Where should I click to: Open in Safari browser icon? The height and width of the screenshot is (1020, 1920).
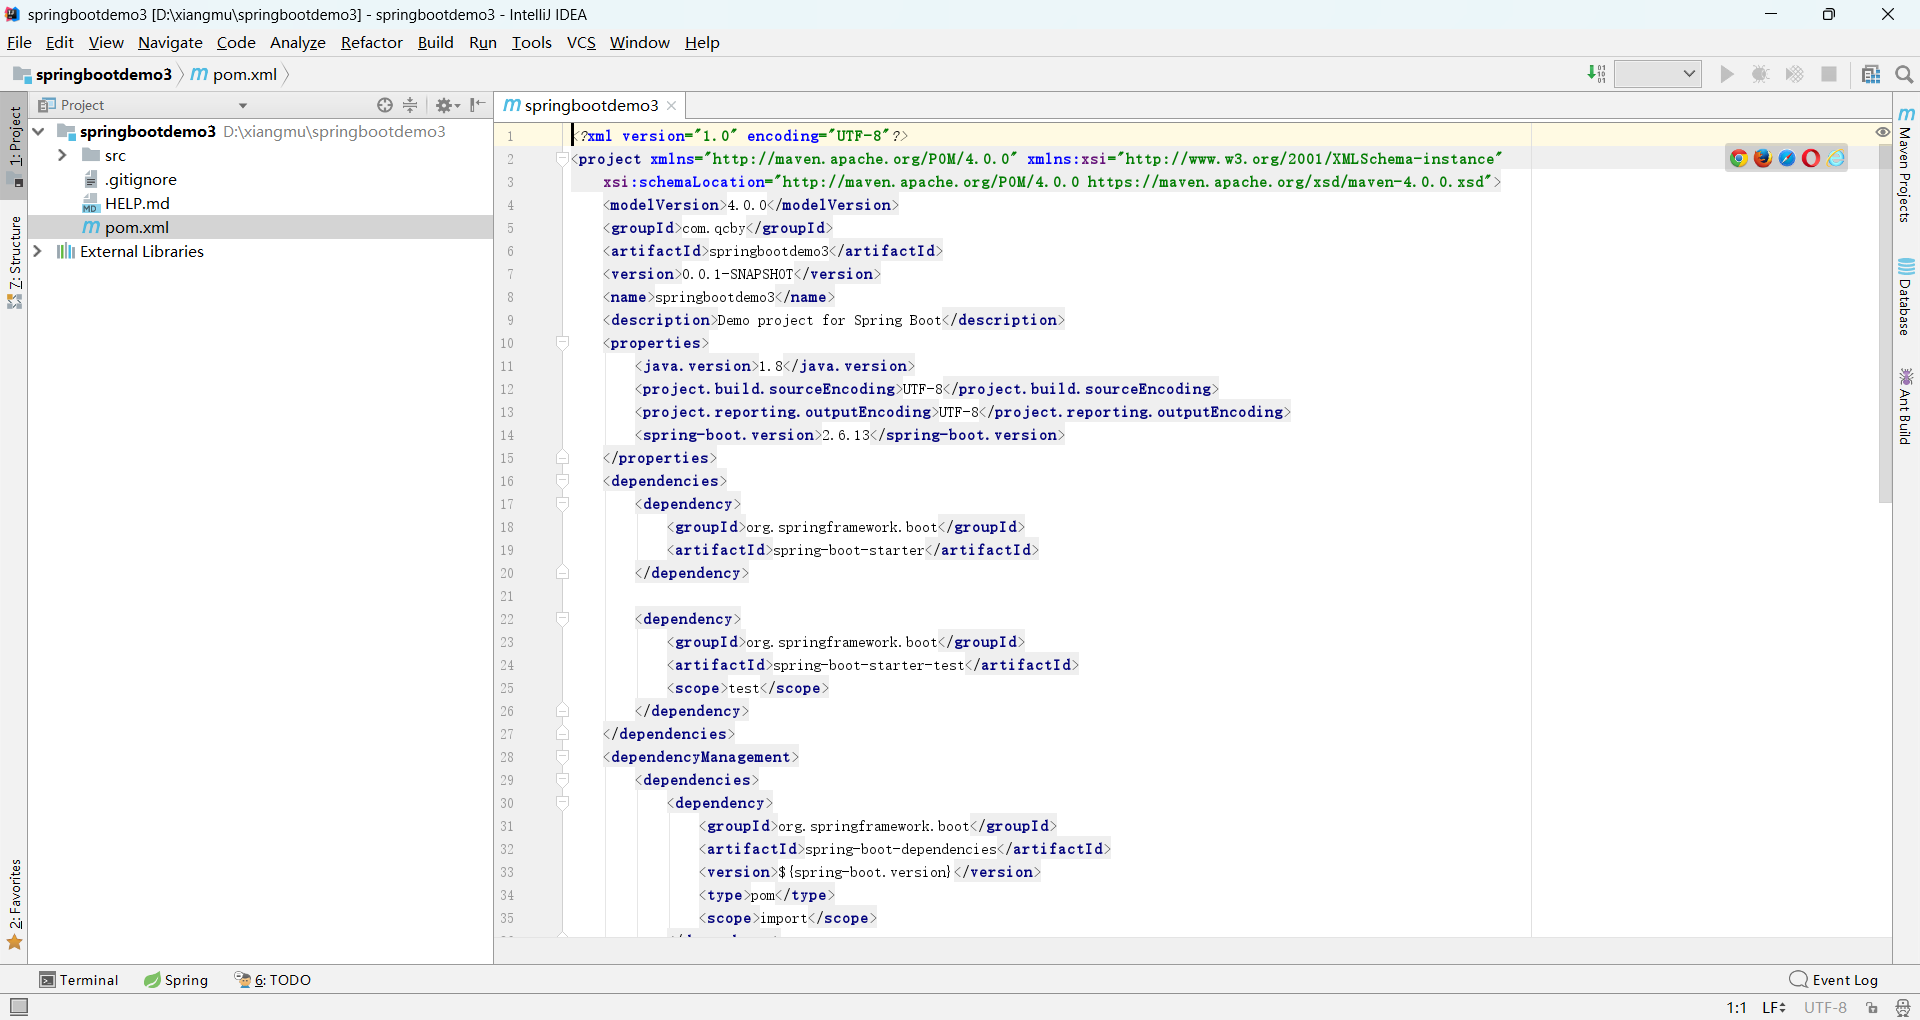[1787, 158]
